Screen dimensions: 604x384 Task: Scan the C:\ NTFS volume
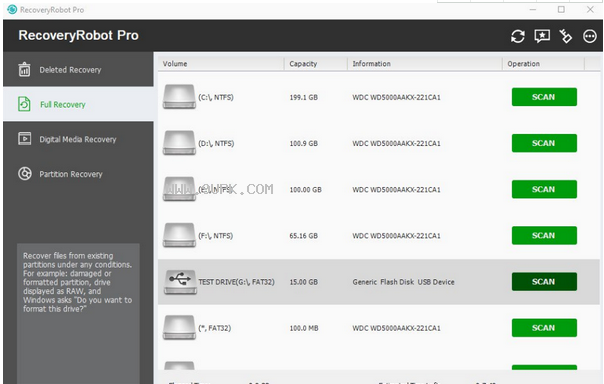pos(544,97)
